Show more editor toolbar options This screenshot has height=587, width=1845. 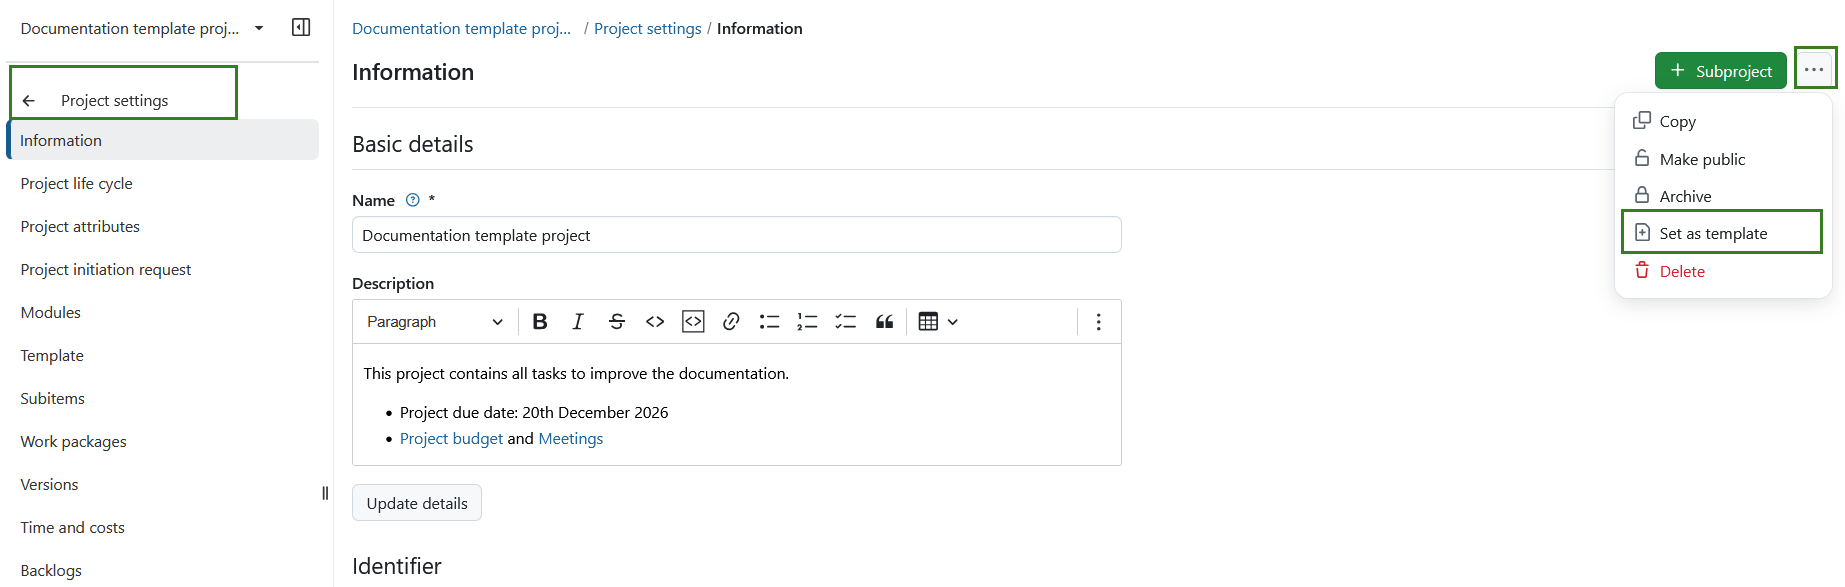[x=1098, y=322]
